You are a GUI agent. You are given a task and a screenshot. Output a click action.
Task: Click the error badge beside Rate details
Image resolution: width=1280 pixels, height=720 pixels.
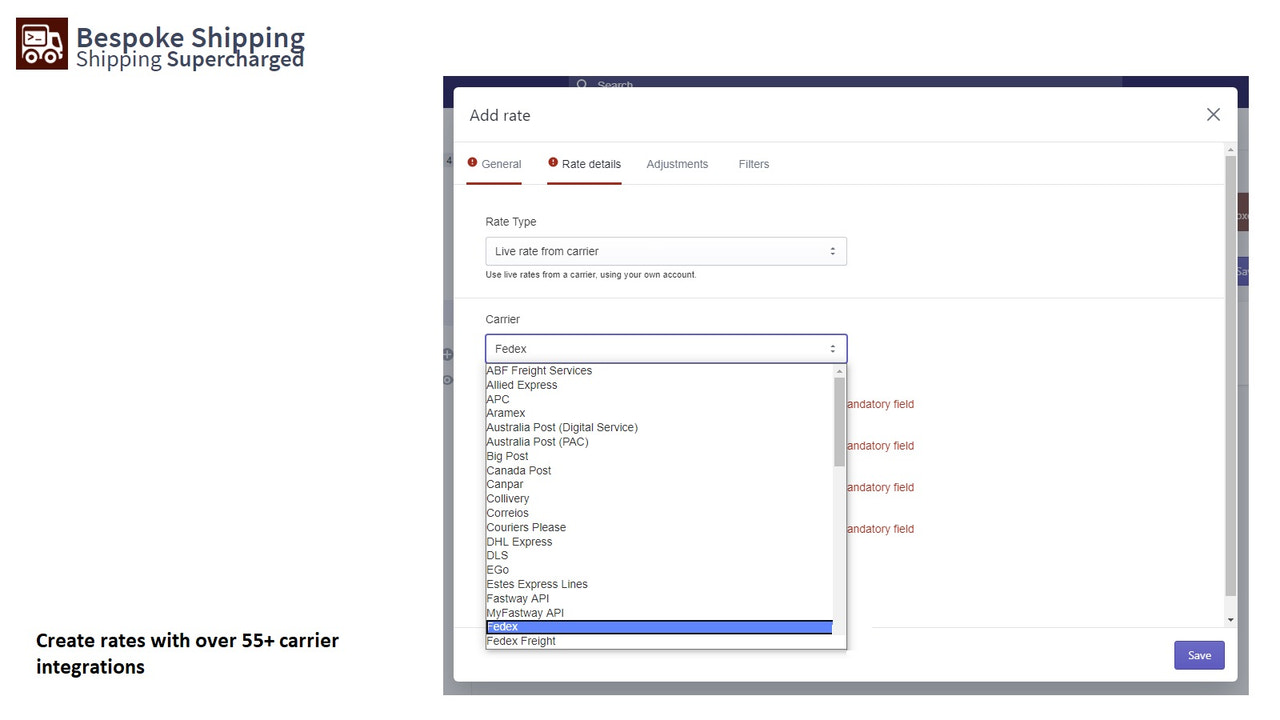click(552, 163)
